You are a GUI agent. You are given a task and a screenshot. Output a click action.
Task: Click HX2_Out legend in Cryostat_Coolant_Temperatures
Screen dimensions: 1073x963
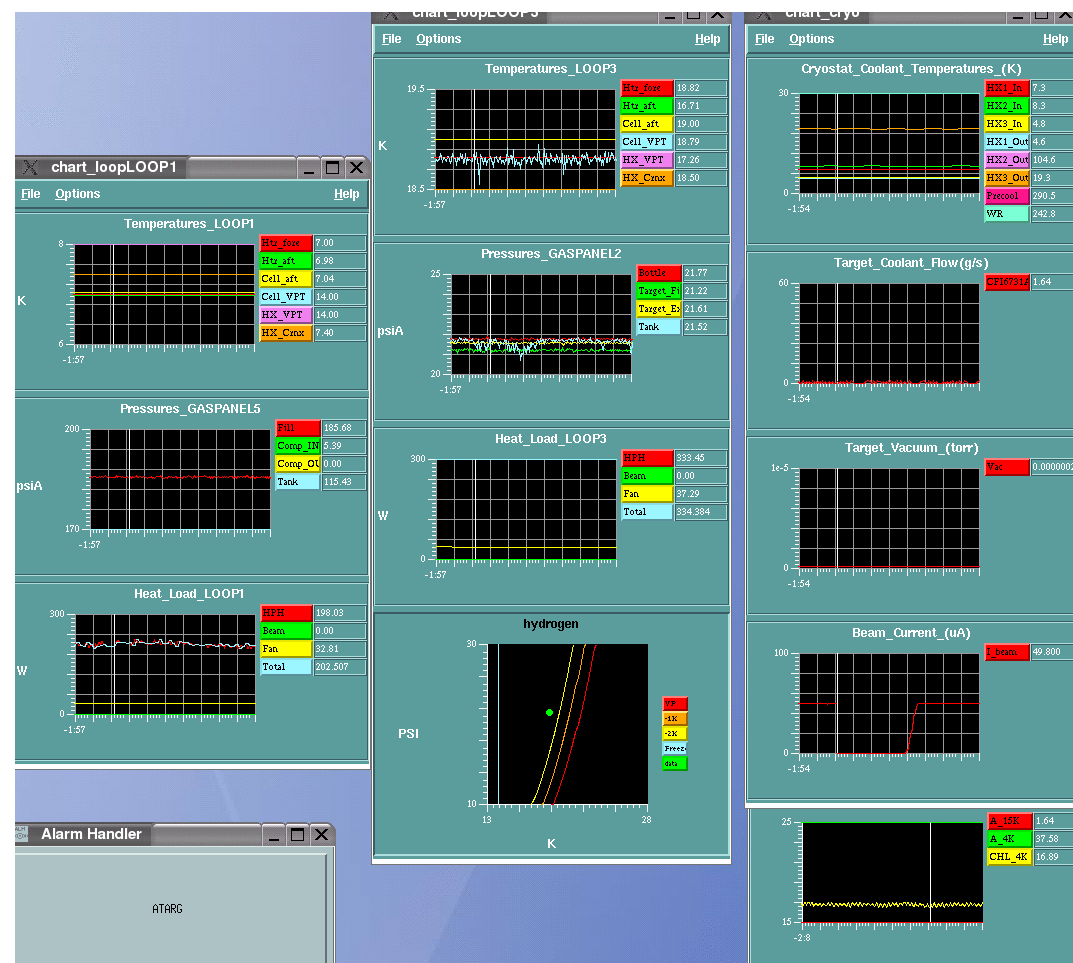click(1007, 159)
